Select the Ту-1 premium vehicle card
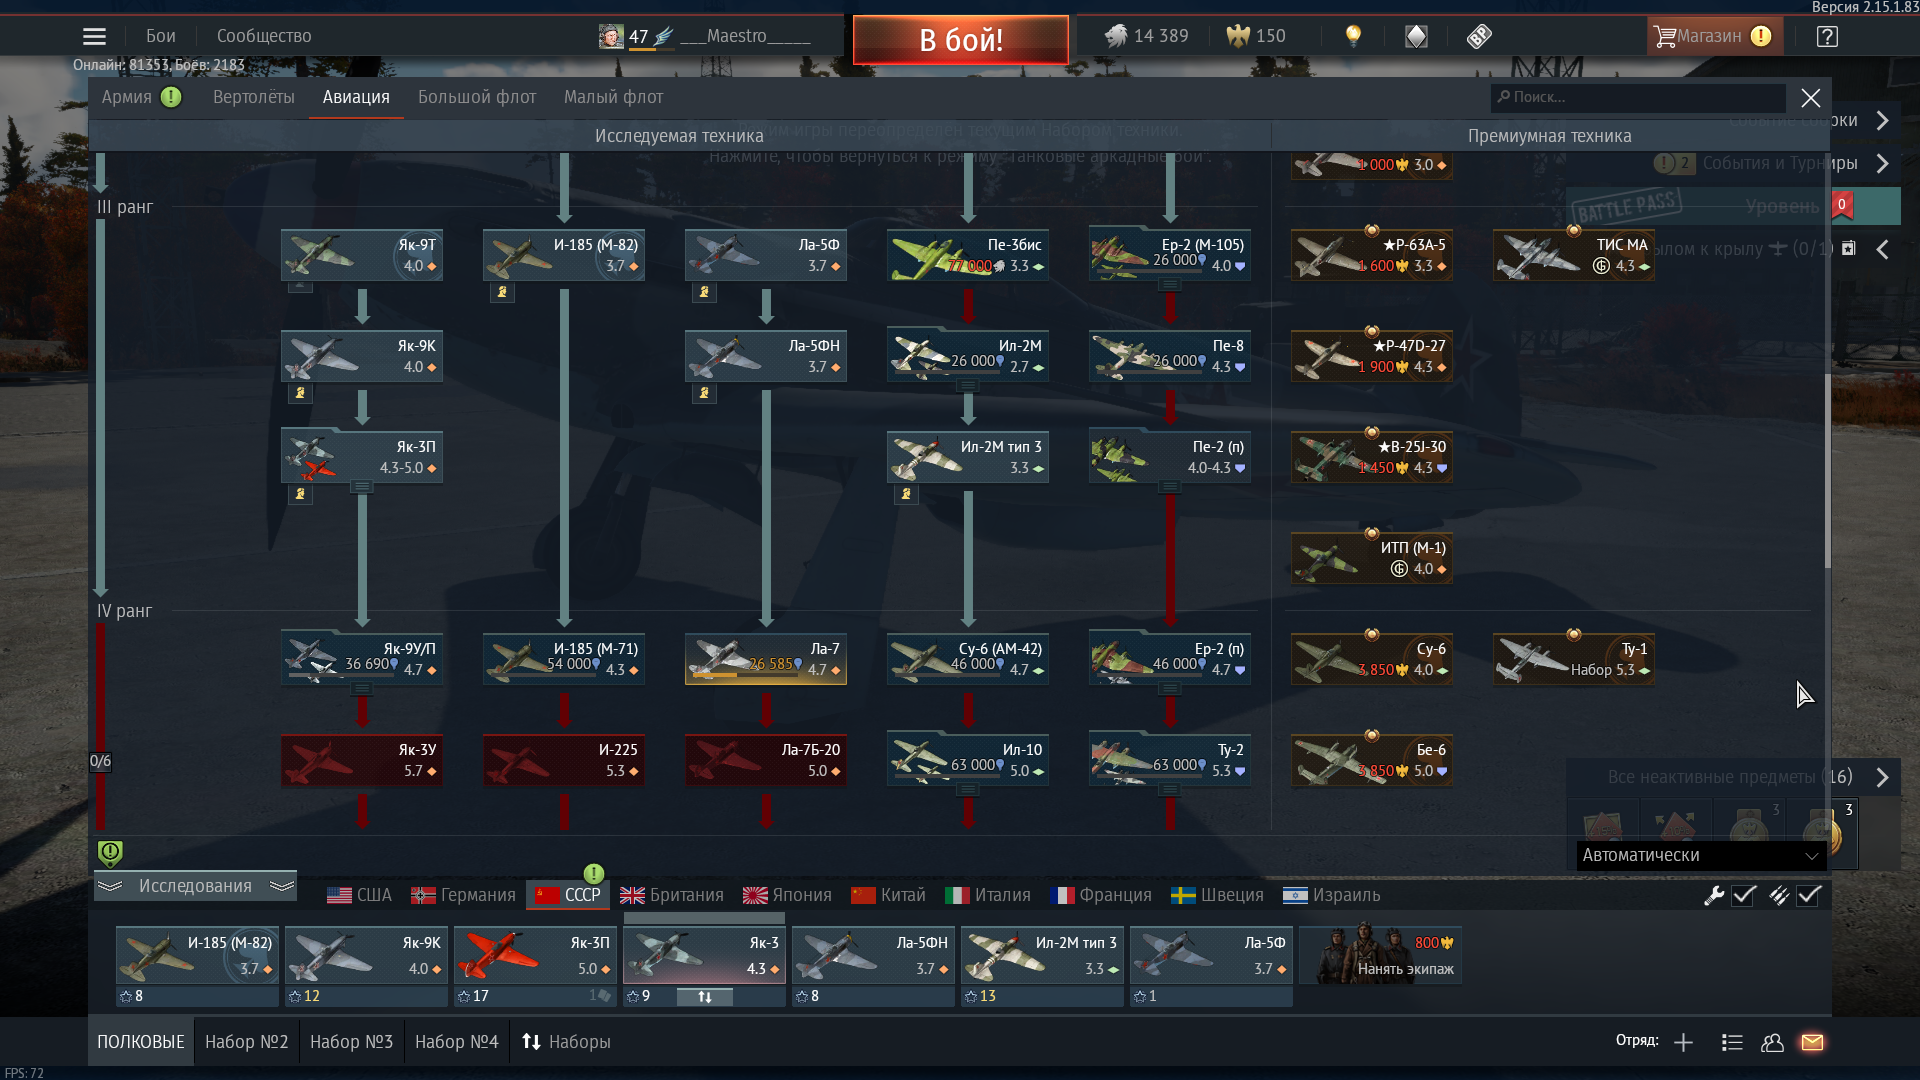The image size is (1920, 1080). (1574, 659)
